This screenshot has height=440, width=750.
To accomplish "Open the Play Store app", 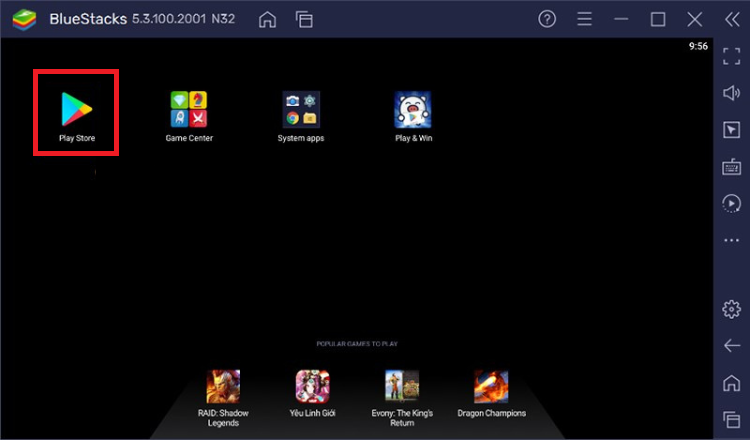I will 77,110.
